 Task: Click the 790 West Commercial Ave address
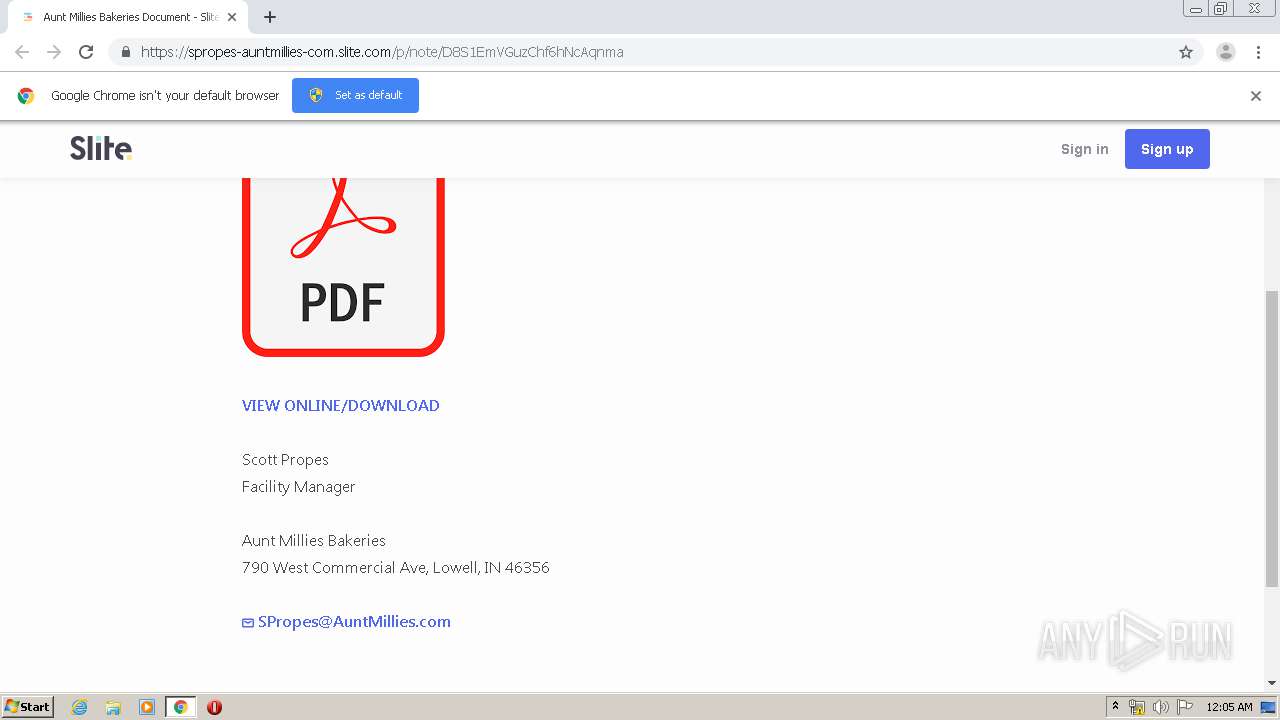(395, 567)
